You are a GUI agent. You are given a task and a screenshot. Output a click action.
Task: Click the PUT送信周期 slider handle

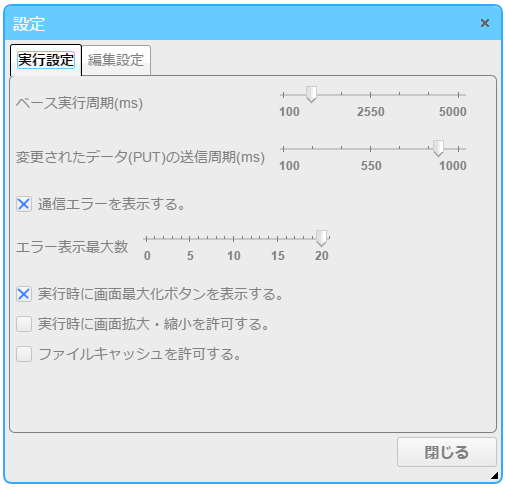[438, 148]
